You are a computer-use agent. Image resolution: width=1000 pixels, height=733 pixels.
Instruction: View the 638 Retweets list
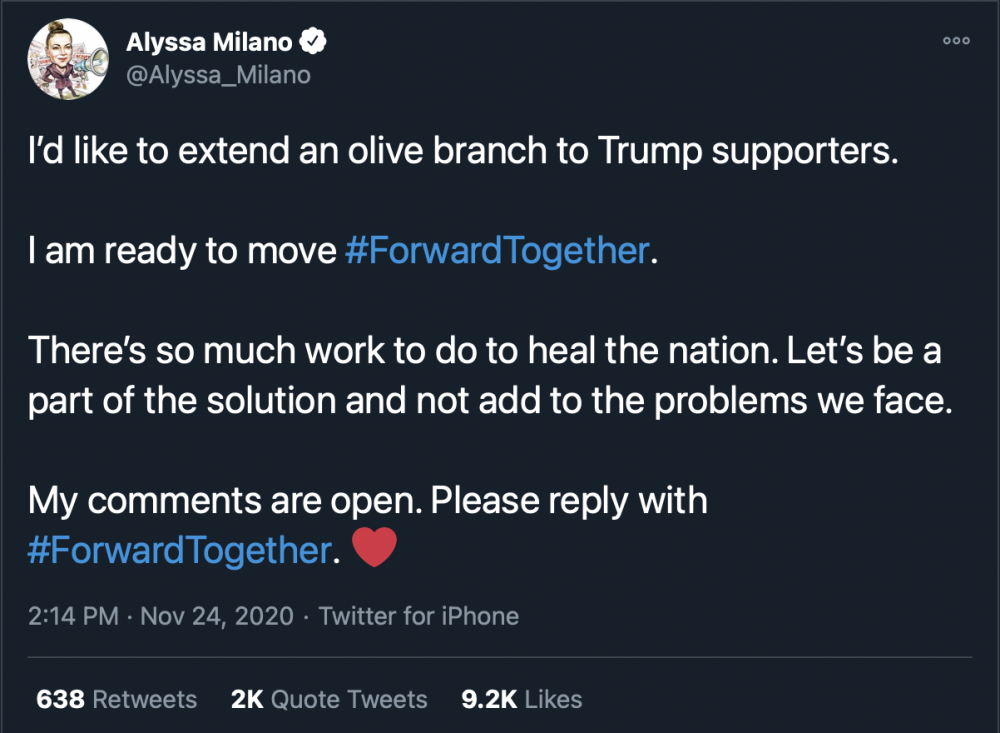tap(117, 699)
